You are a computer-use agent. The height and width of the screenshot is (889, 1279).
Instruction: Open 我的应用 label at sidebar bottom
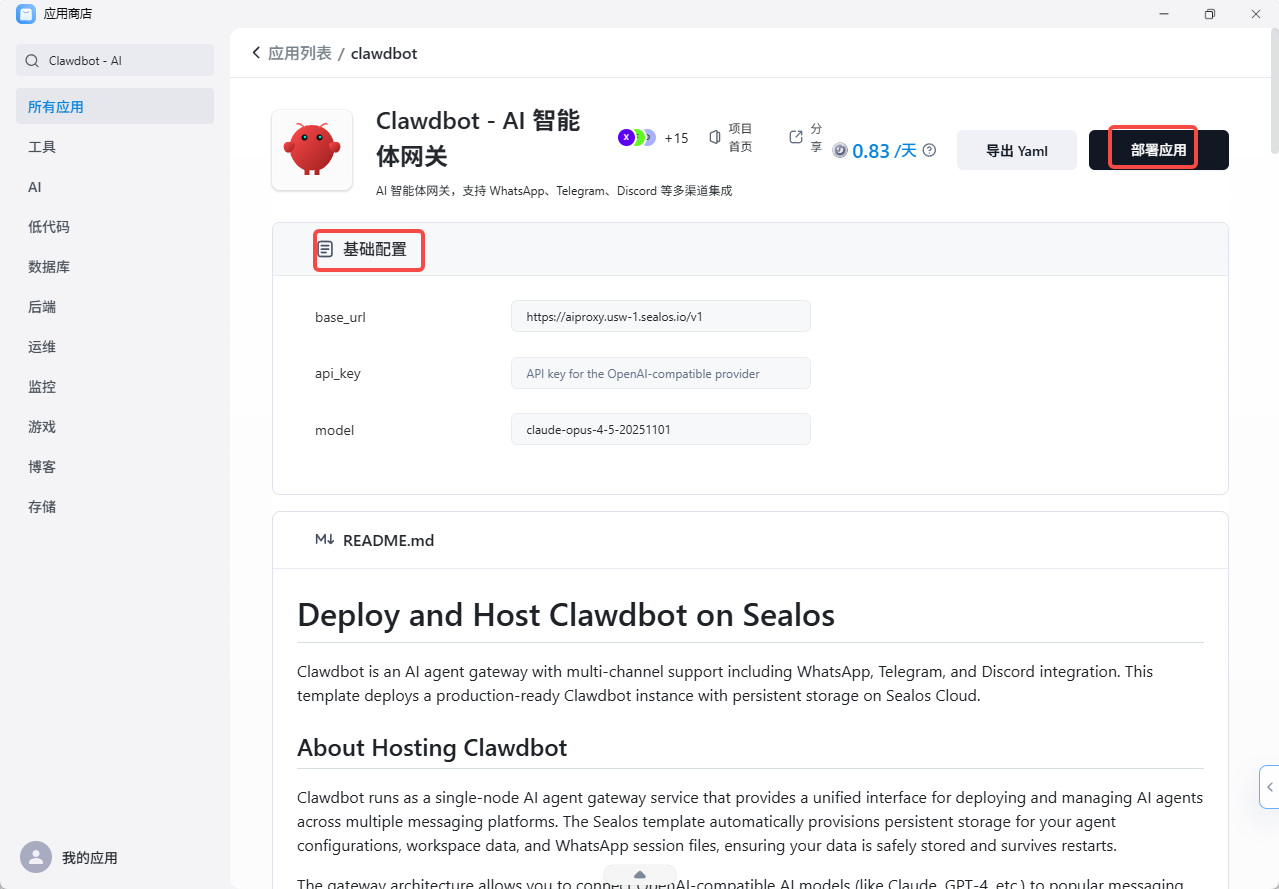coord(90,858)
